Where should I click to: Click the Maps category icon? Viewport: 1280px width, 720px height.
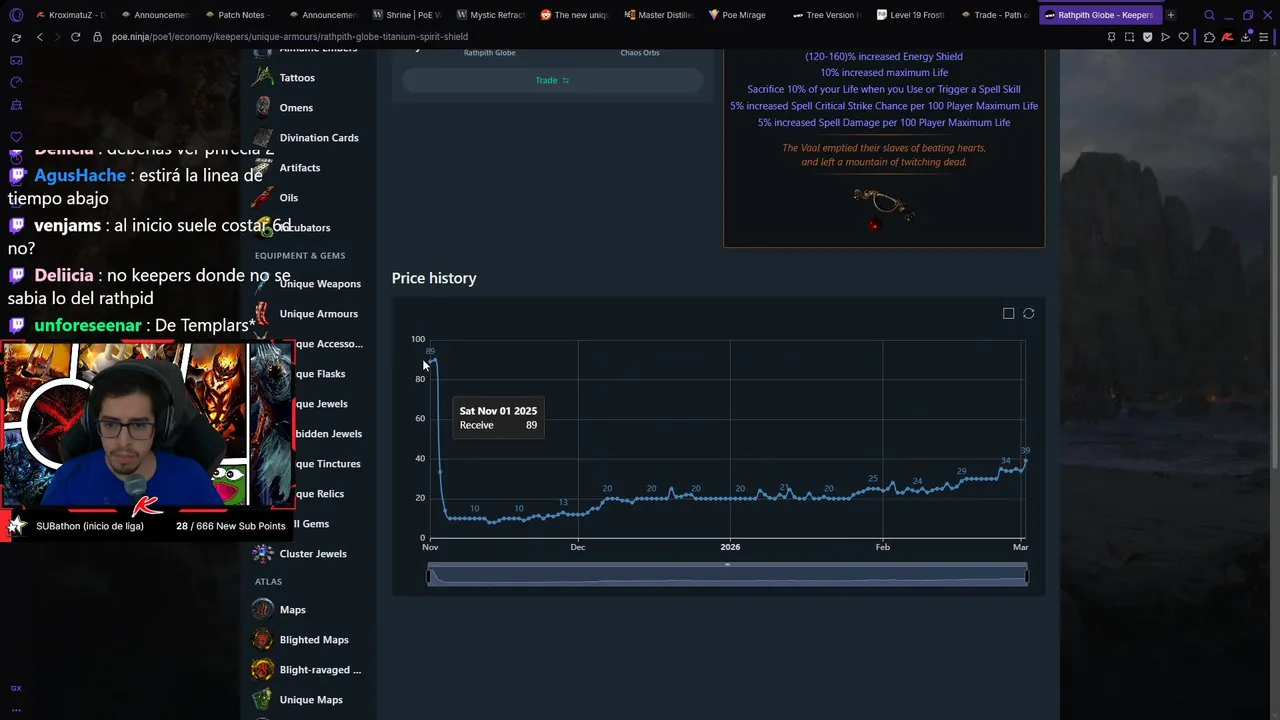[262, 609]
